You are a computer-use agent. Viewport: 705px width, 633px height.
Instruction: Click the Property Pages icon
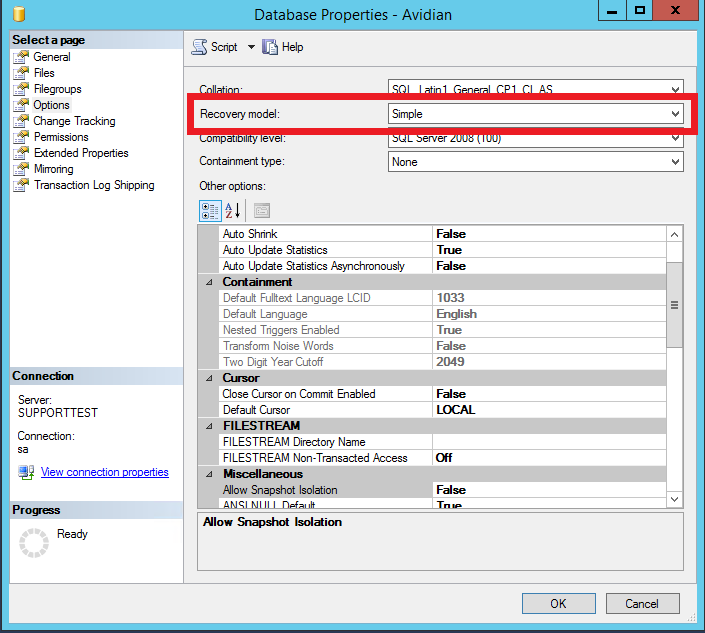(x=262, y=211)
